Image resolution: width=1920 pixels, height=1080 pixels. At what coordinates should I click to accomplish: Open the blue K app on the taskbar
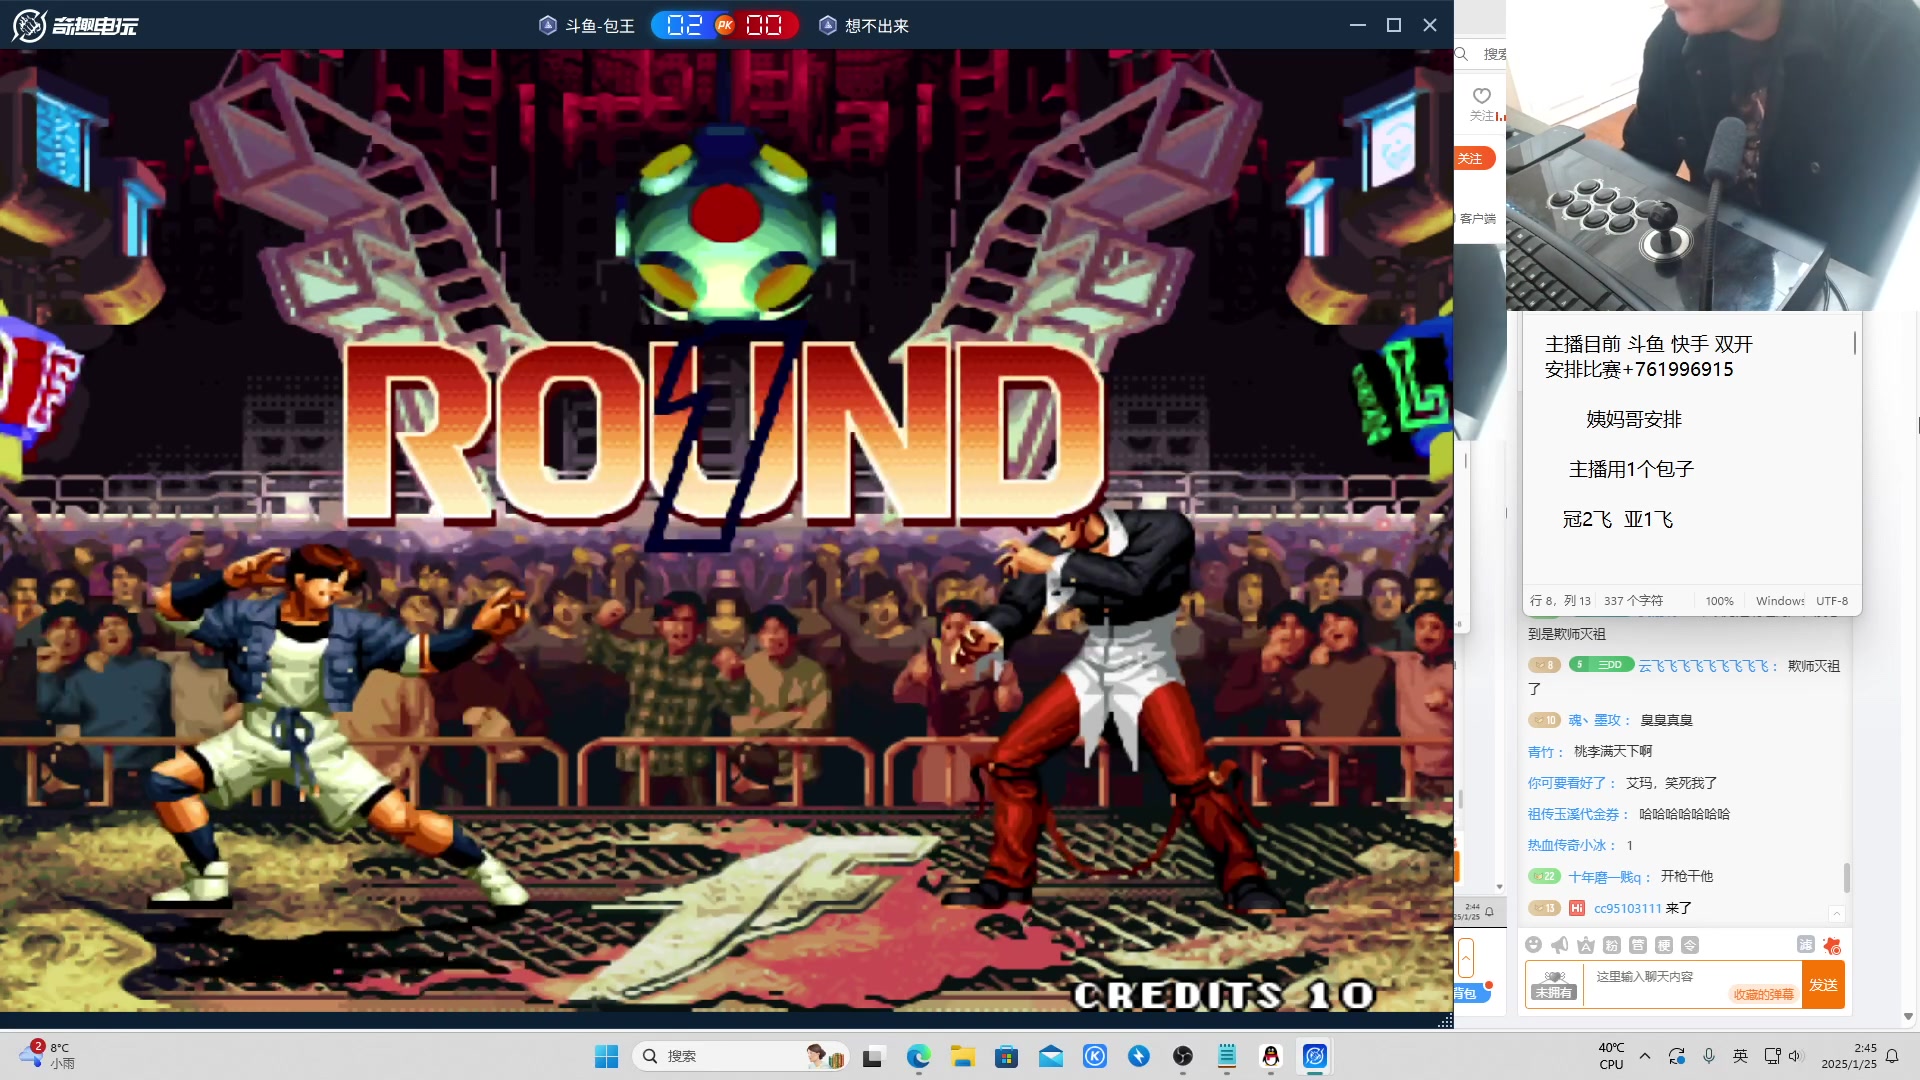[x=1095, y=1056]
